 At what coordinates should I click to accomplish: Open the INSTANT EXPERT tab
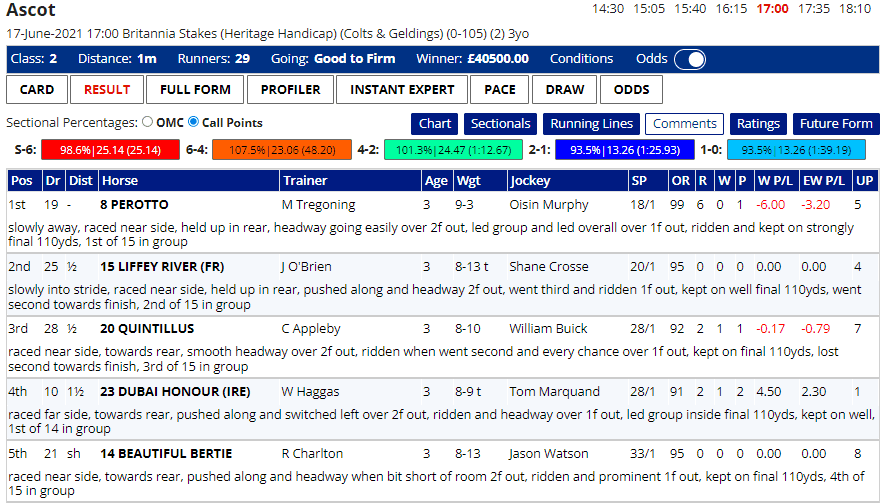402,90
